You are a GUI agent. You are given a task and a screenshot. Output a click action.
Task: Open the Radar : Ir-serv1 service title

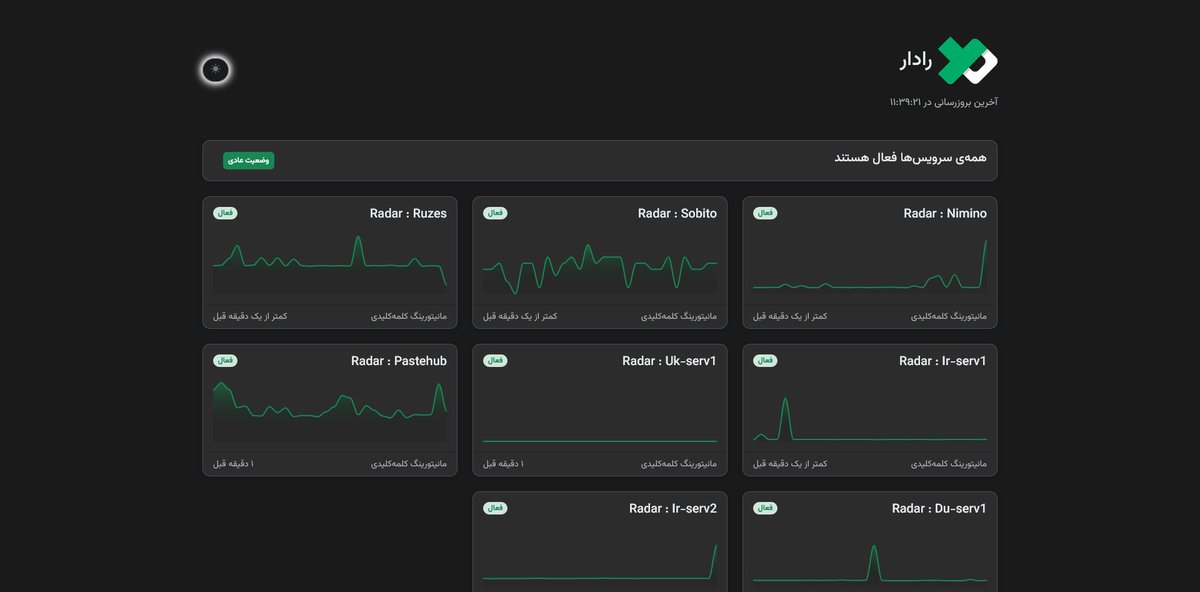[942, 361]
